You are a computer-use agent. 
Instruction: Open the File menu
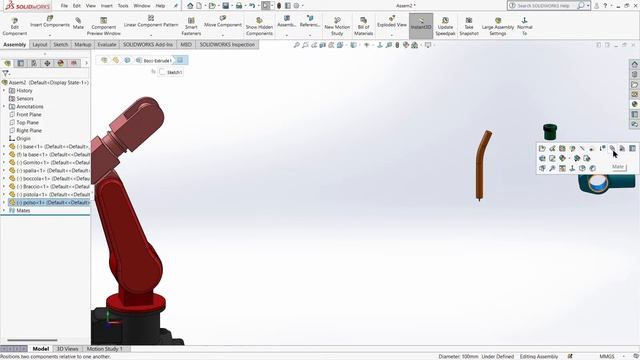[64, 6]
